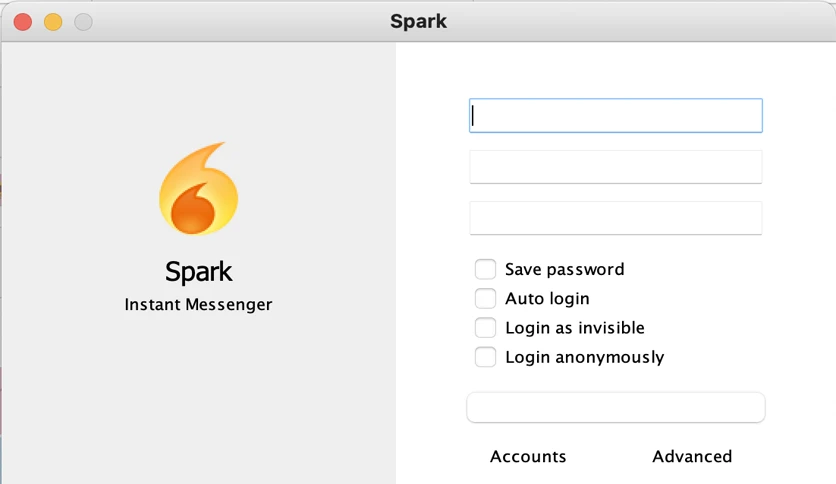Check the Login as invisible option
Image resolution: width=836 pixels, height=484 pixels.
click(x=485, y=328)
